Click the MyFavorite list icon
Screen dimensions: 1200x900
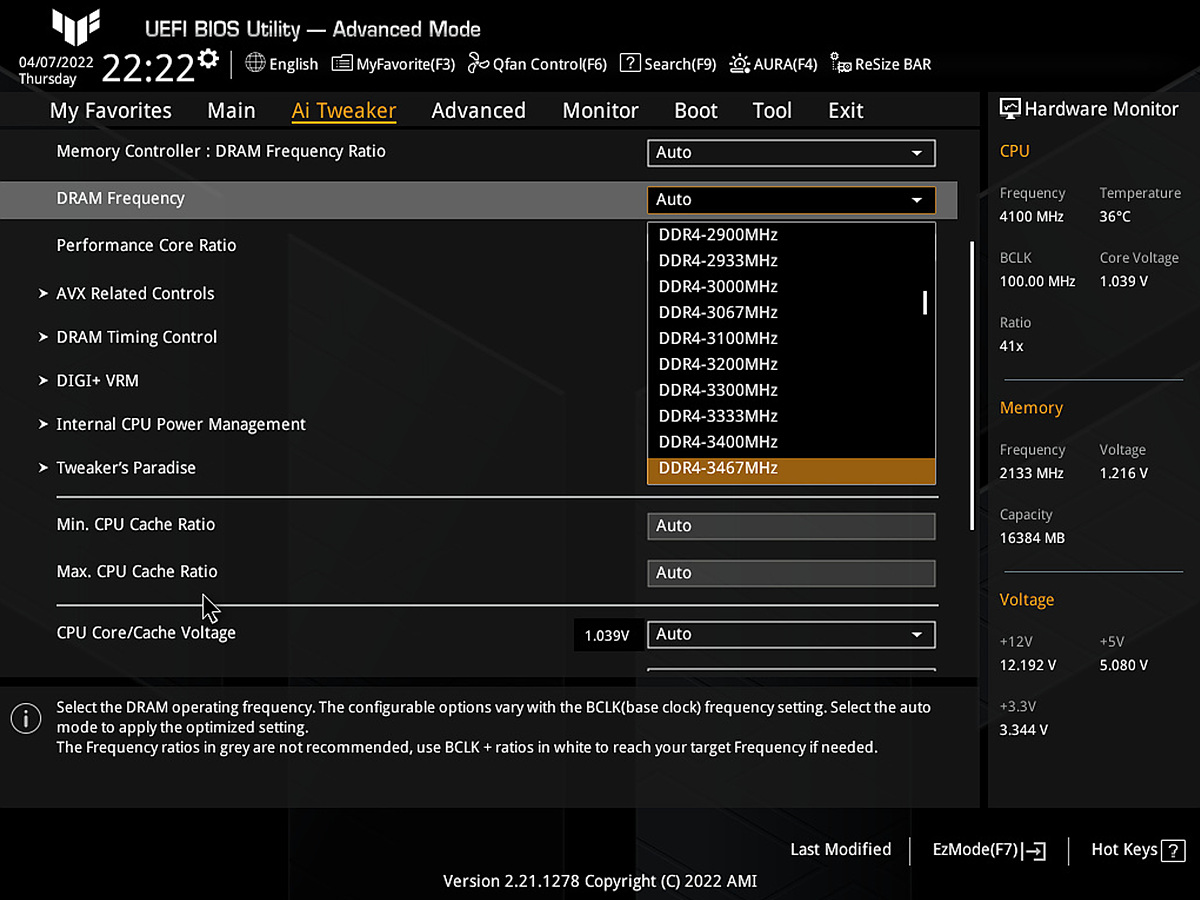(342, 64)
